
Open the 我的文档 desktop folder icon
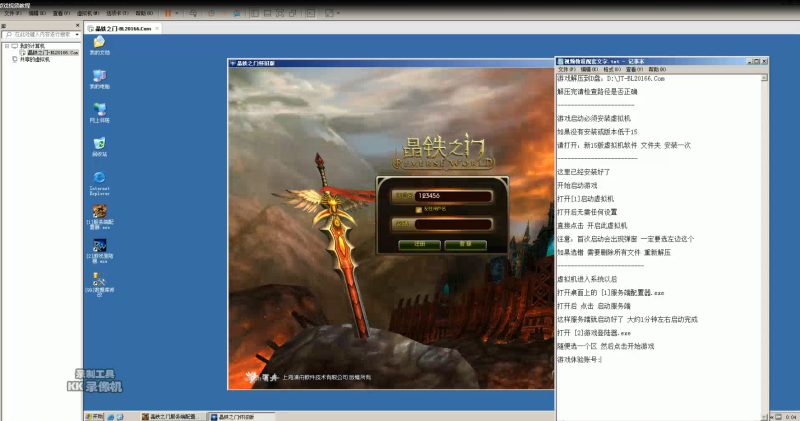pyautogui.click(x=99, y=44)
